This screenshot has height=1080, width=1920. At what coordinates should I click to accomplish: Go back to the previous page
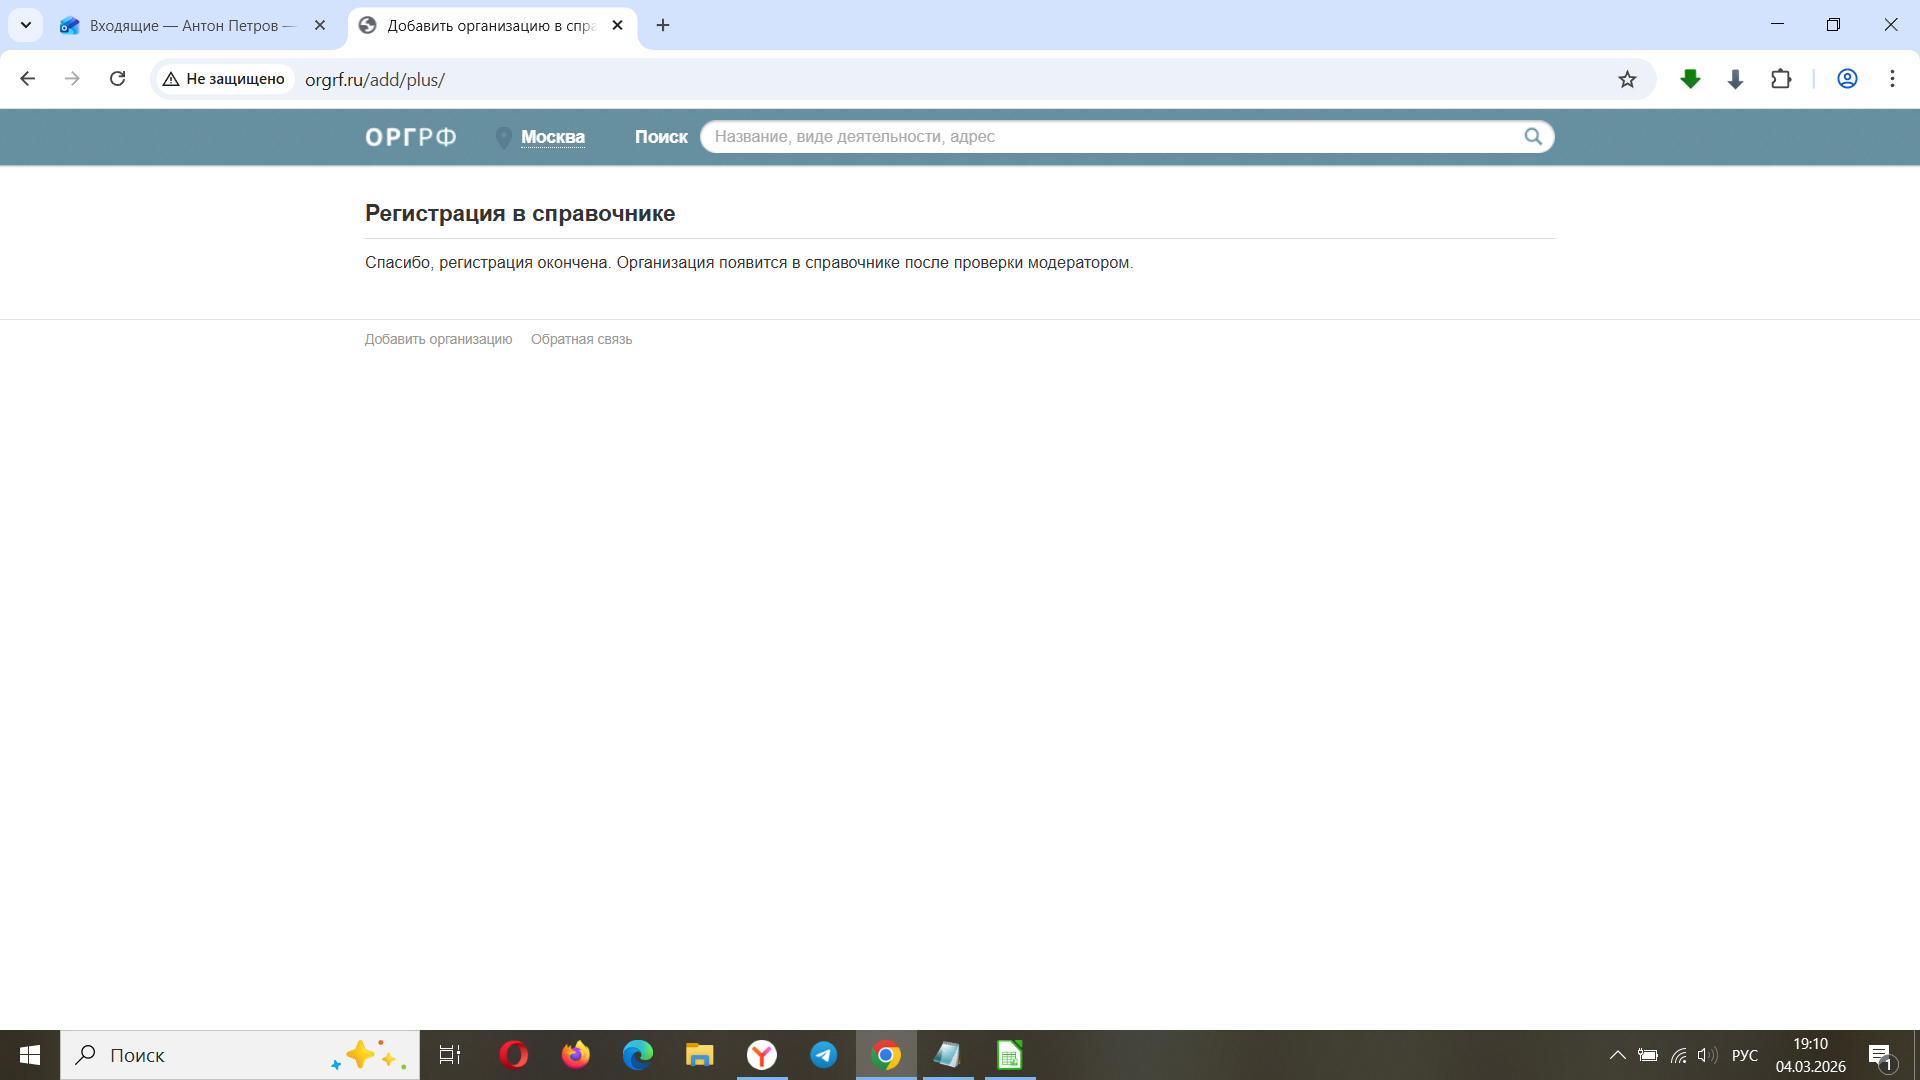point(28,79)
